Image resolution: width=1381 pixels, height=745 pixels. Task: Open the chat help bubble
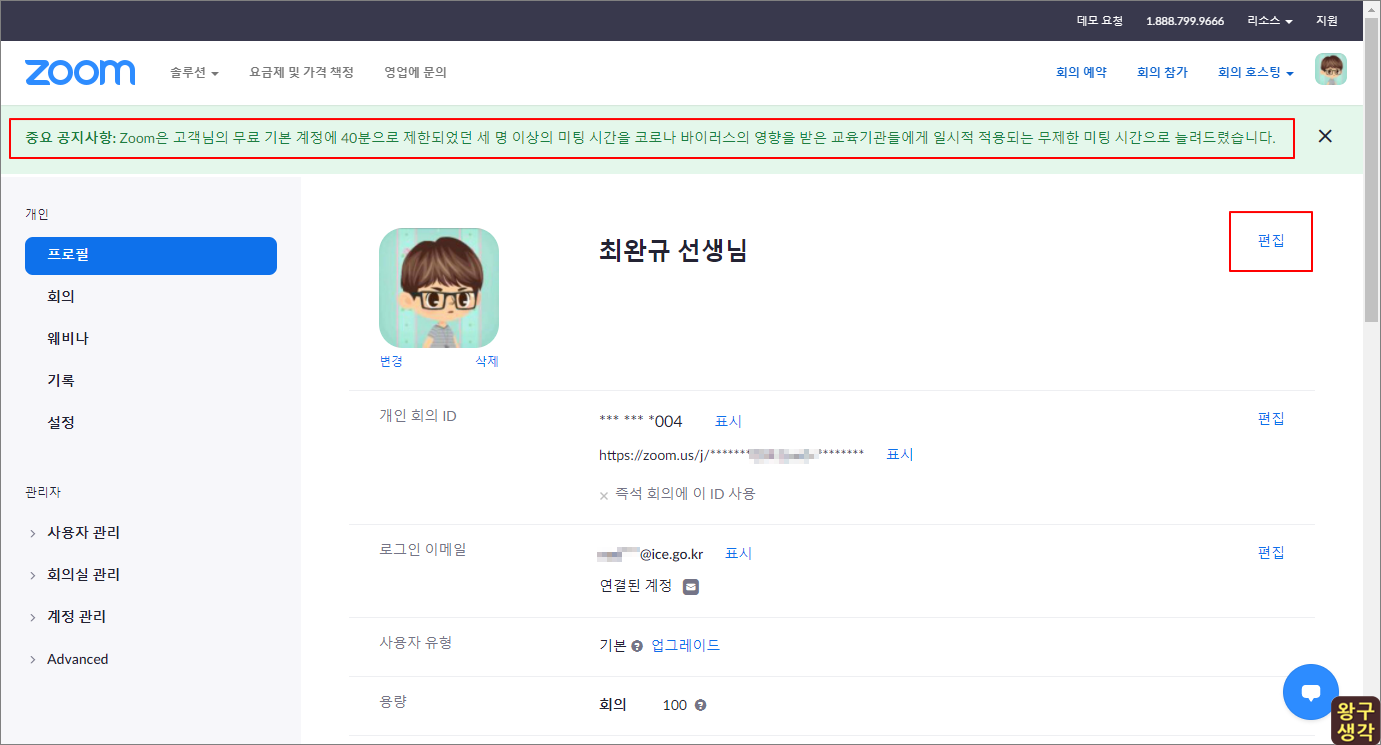tap(1310, 691)
